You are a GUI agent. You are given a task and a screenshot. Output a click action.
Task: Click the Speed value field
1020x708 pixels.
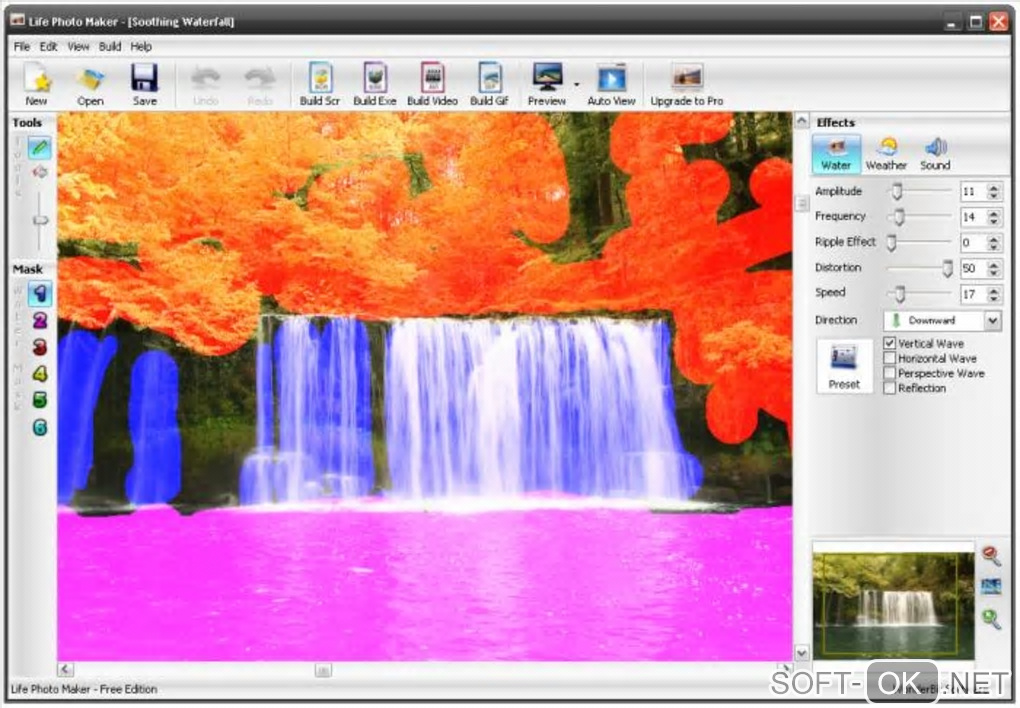coord(973,294)
